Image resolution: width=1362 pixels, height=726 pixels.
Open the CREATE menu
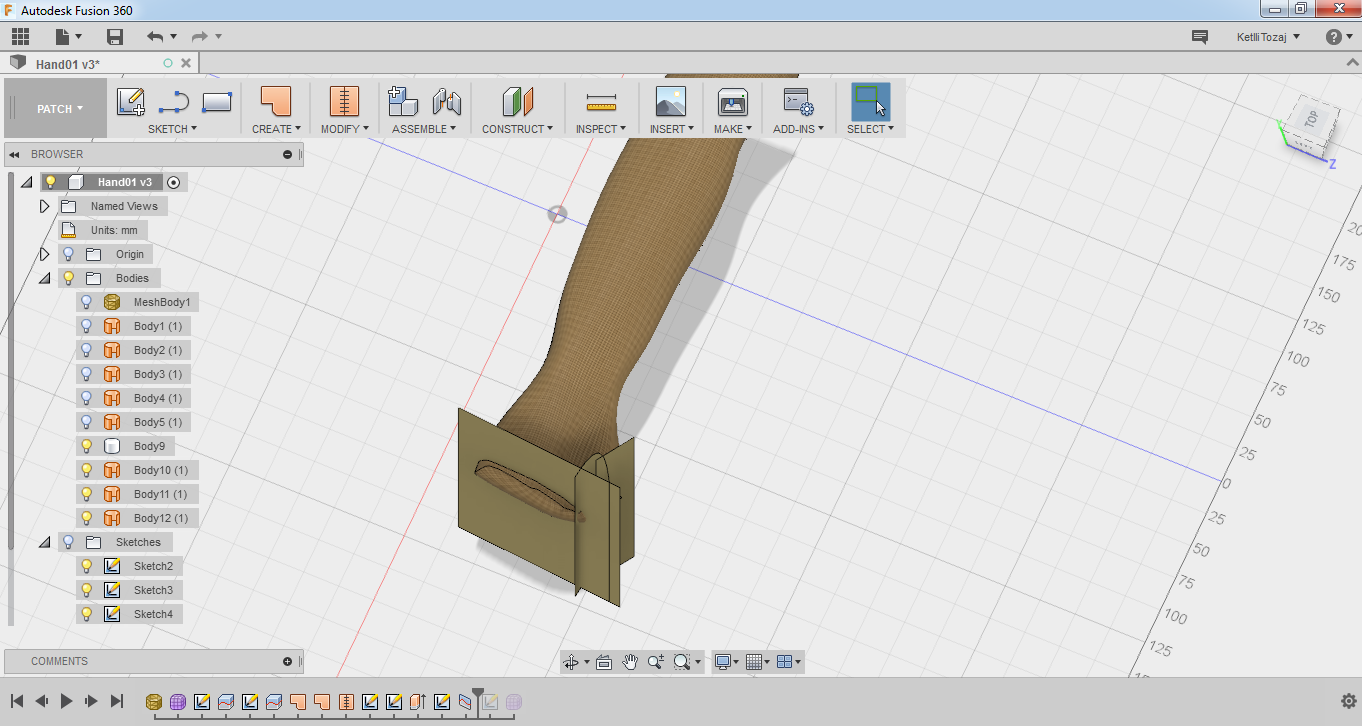[x=276, y=129]
